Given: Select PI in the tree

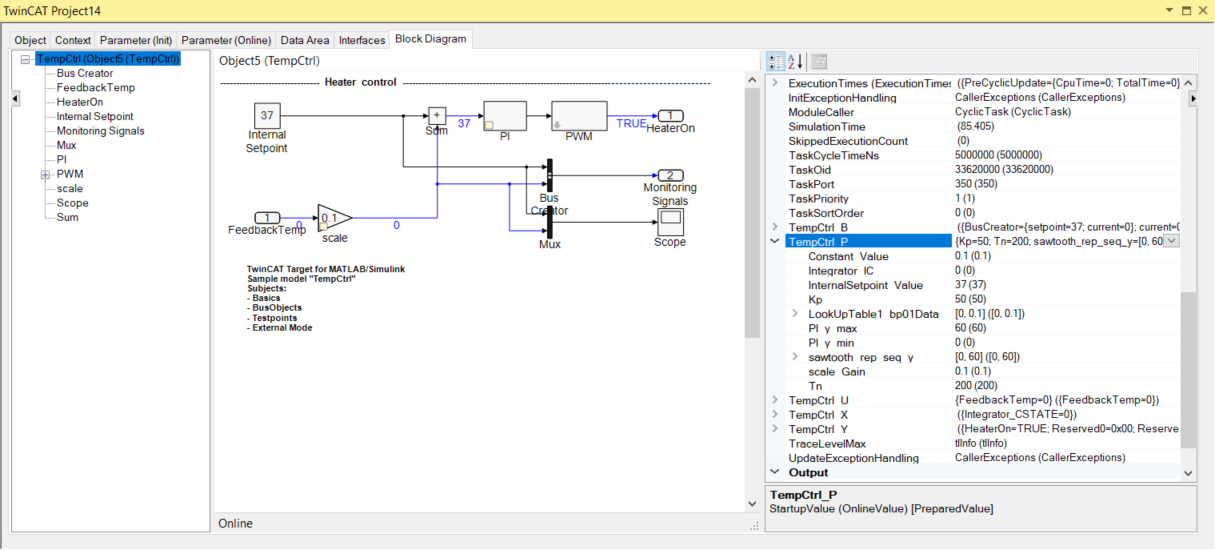Looking at the screenshot, I should (62, 159).
